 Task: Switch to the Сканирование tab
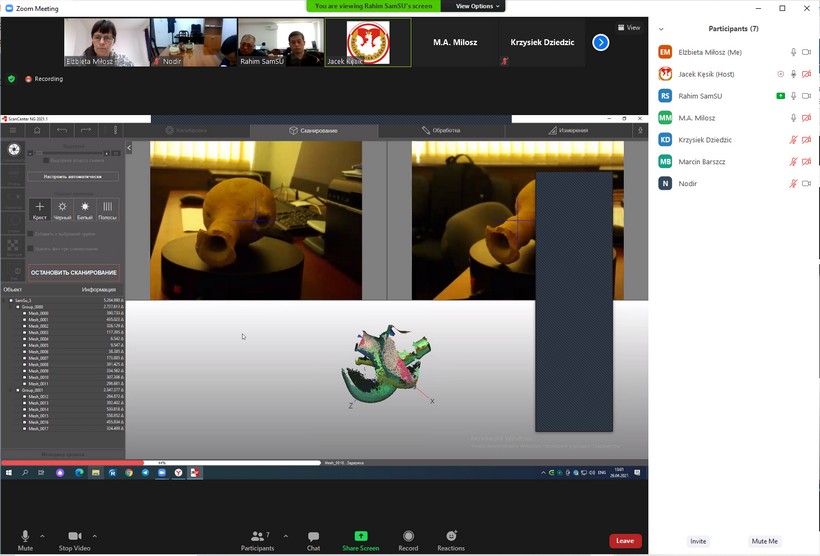[314, 130]
